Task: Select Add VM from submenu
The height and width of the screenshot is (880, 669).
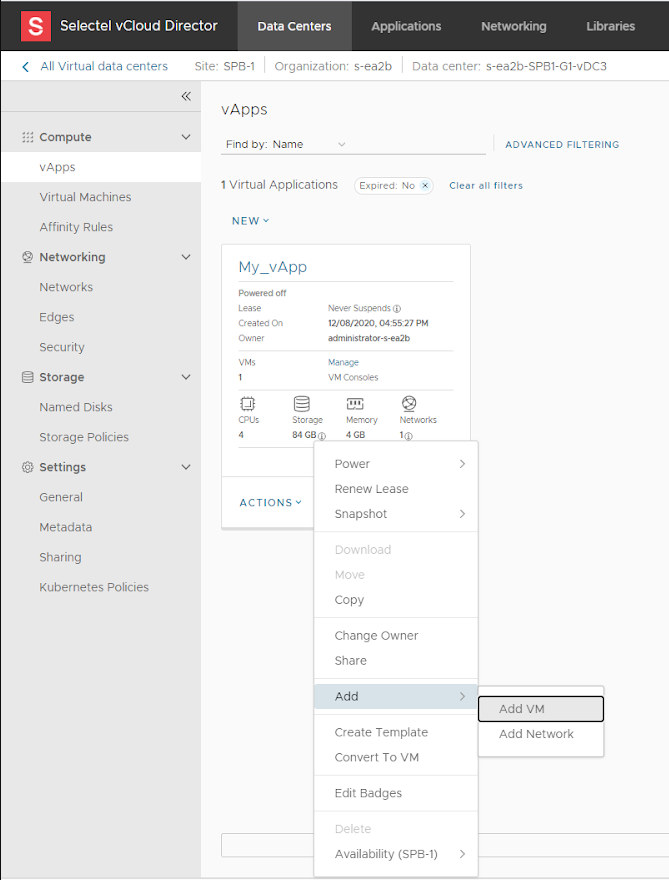Action: (x=541, y=709)
